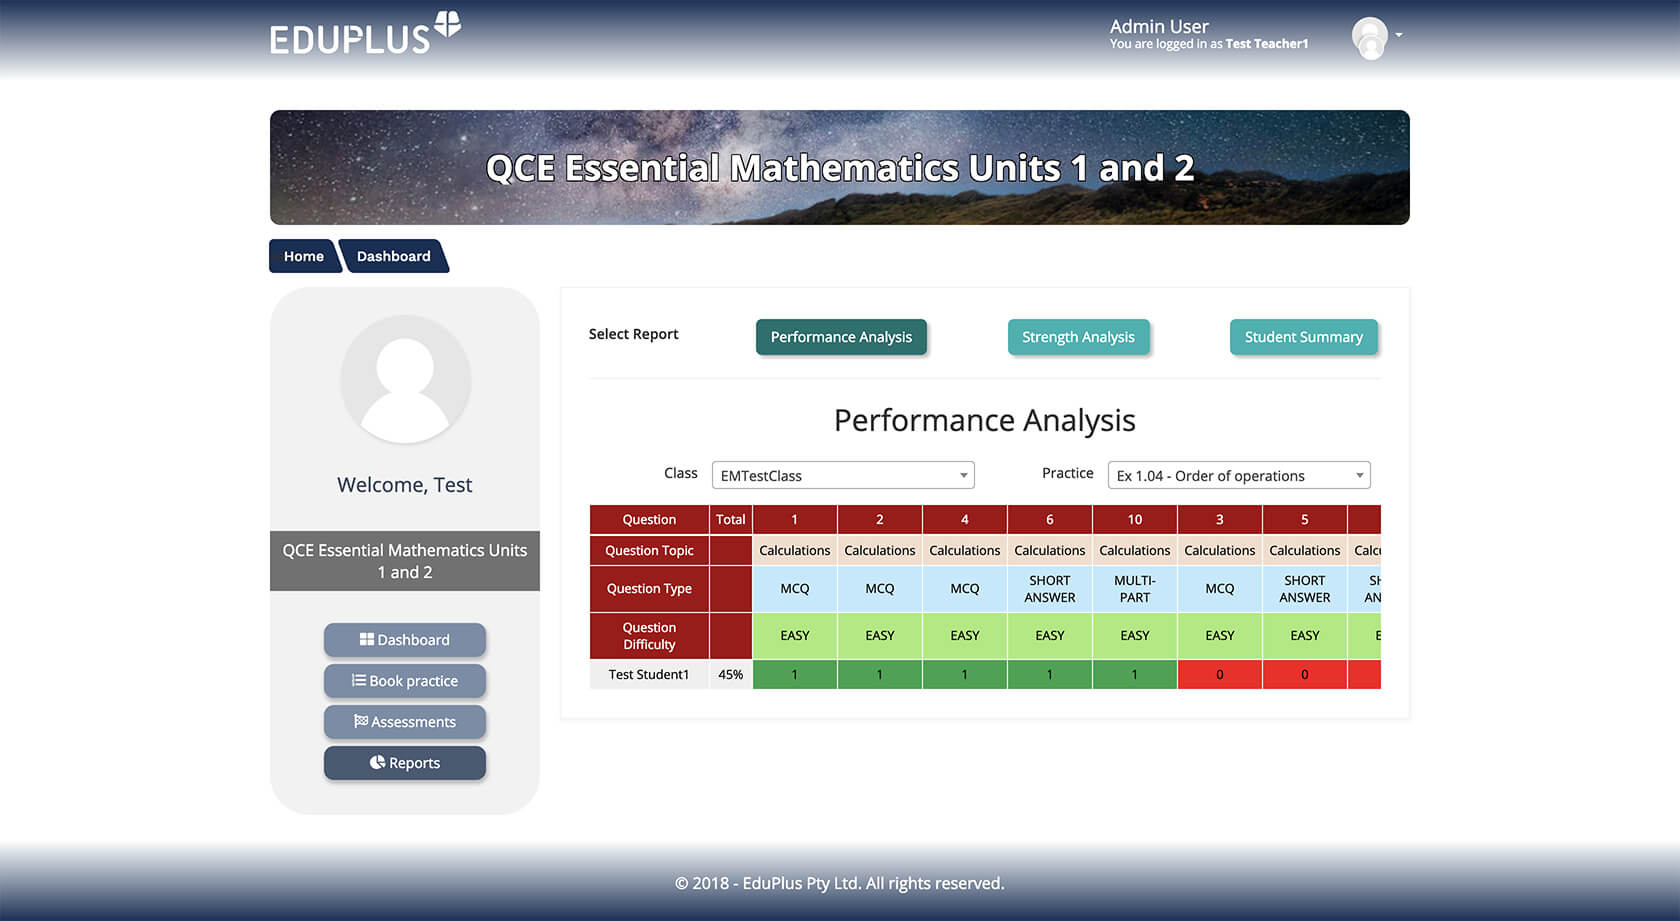
Task: Open Reports from the sidebar
Action: point(404,762)
